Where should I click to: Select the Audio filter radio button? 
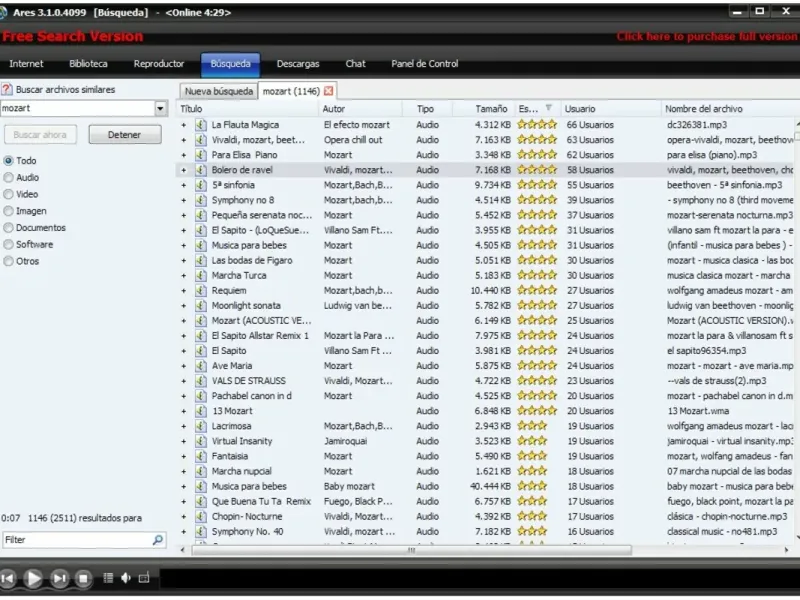[x=8, y=178]
